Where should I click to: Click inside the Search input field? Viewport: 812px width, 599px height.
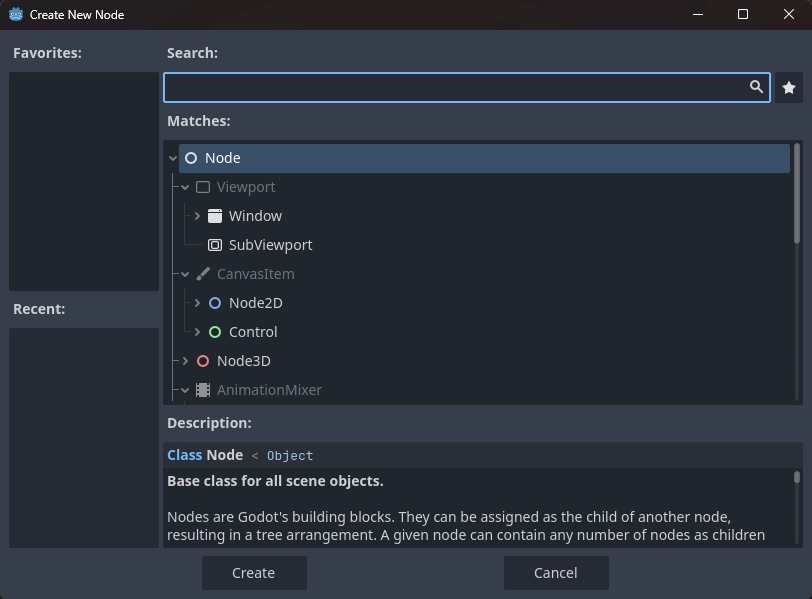coord(450,87)
